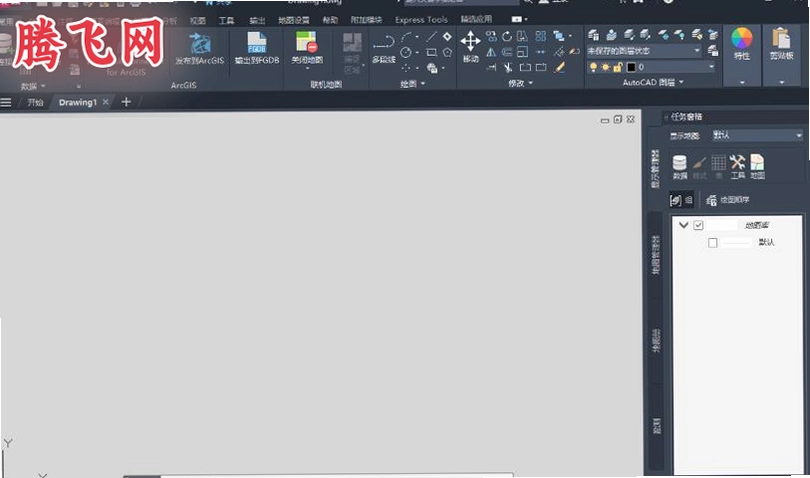Screen dimensions: 810x478
Task: Click the Data (数据) icon in task pane
Action: 680,167
